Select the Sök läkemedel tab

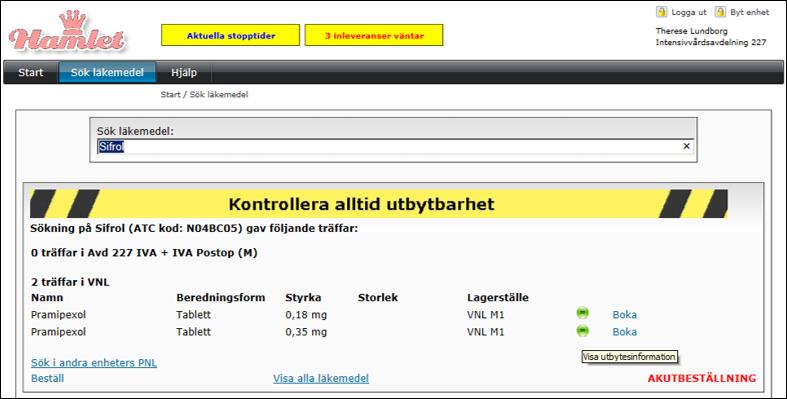[107, 72]
